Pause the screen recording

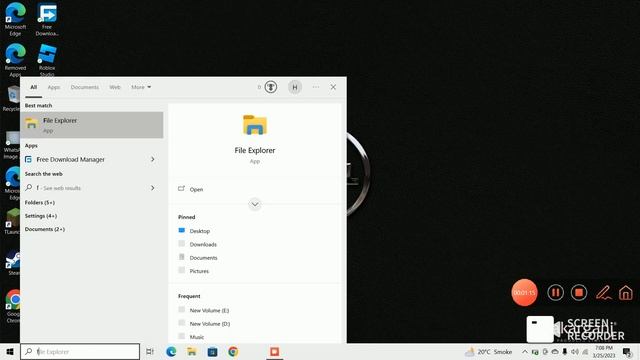tap(555, 292)
